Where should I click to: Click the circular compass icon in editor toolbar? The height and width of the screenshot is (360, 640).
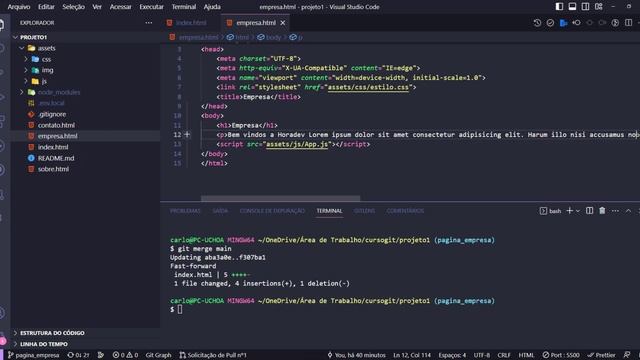(x=615, y=23)
